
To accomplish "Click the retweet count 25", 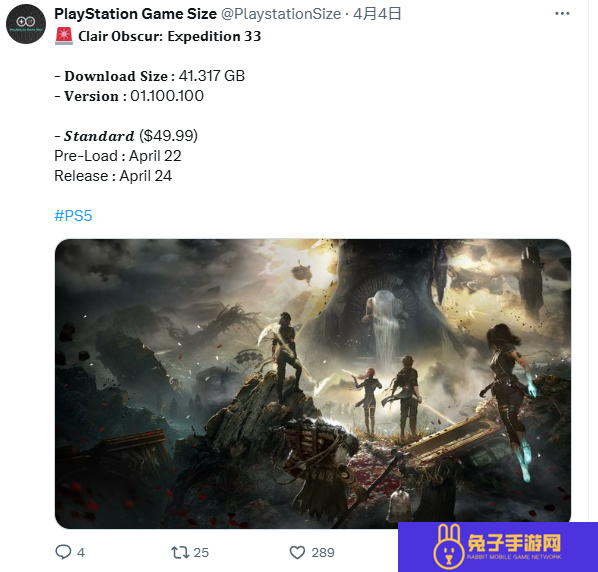I will pyautogui.click(x=201, y=553).
